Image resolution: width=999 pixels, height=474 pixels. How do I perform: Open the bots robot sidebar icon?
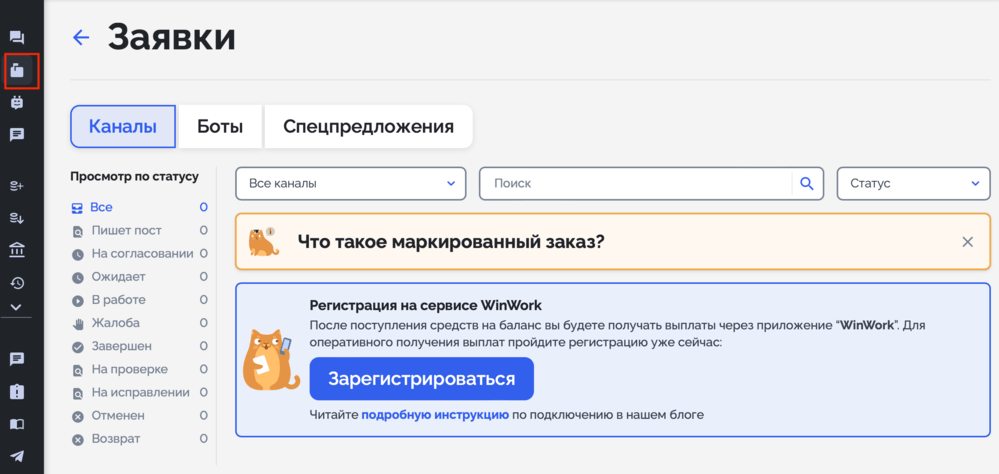coord(17,102)
